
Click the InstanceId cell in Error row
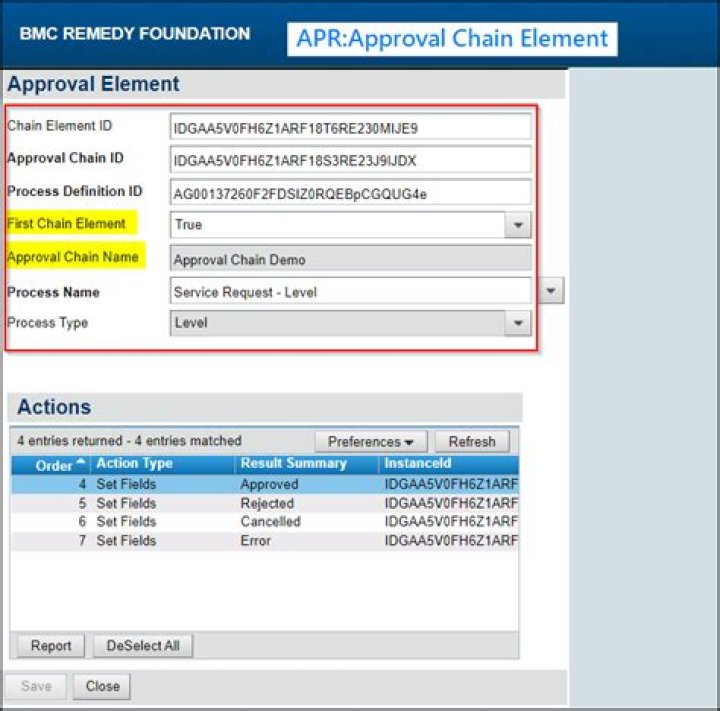tap(451, 541)
